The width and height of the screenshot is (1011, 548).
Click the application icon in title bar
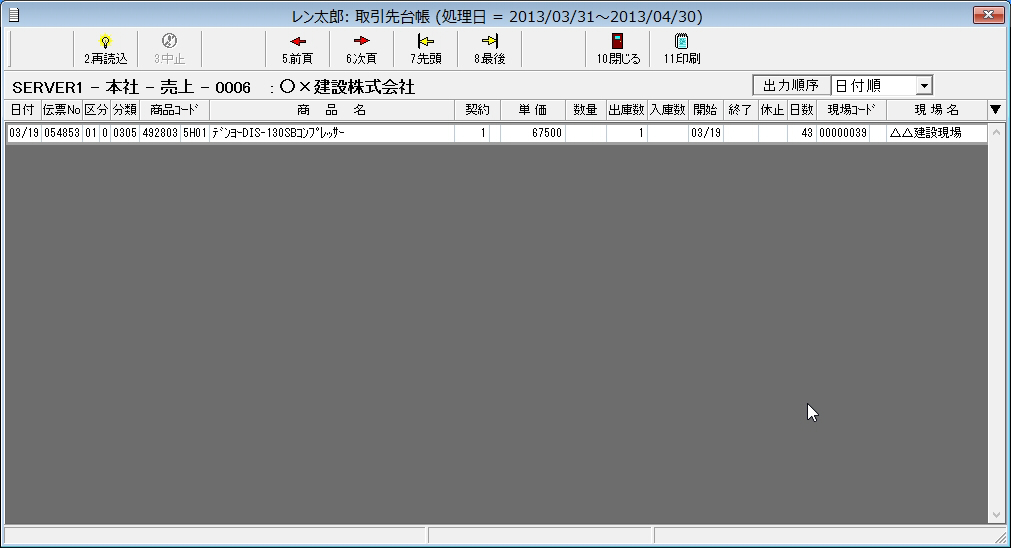point(13,14)
